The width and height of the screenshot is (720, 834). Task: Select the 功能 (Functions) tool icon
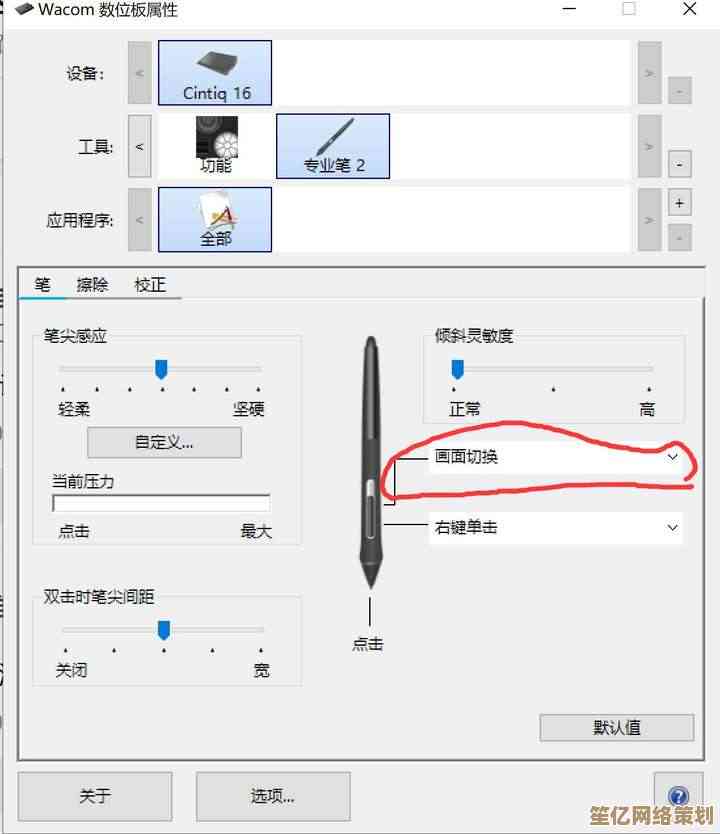(216, 145)
